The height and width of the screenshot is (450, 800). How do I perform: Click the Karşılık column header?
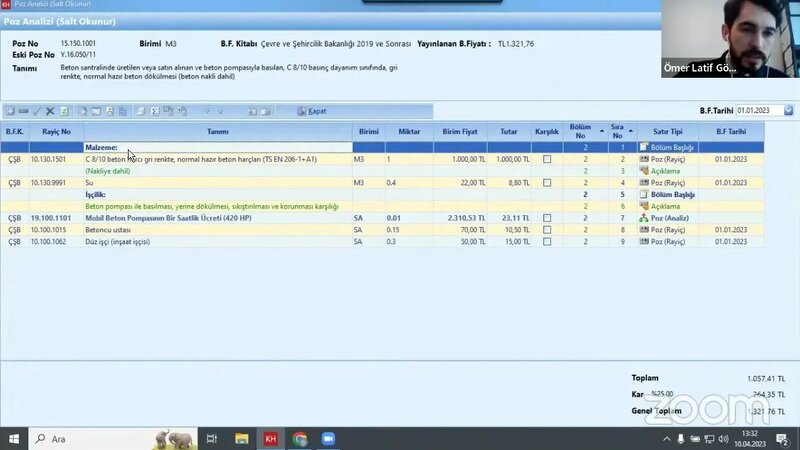(x=547, y=132)
